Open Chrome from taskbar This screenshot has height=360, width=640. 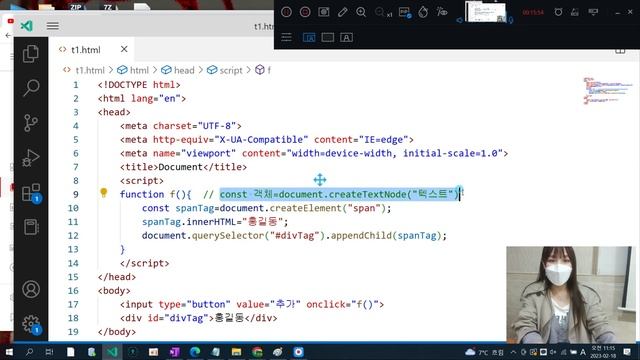[x=257, y=352]
